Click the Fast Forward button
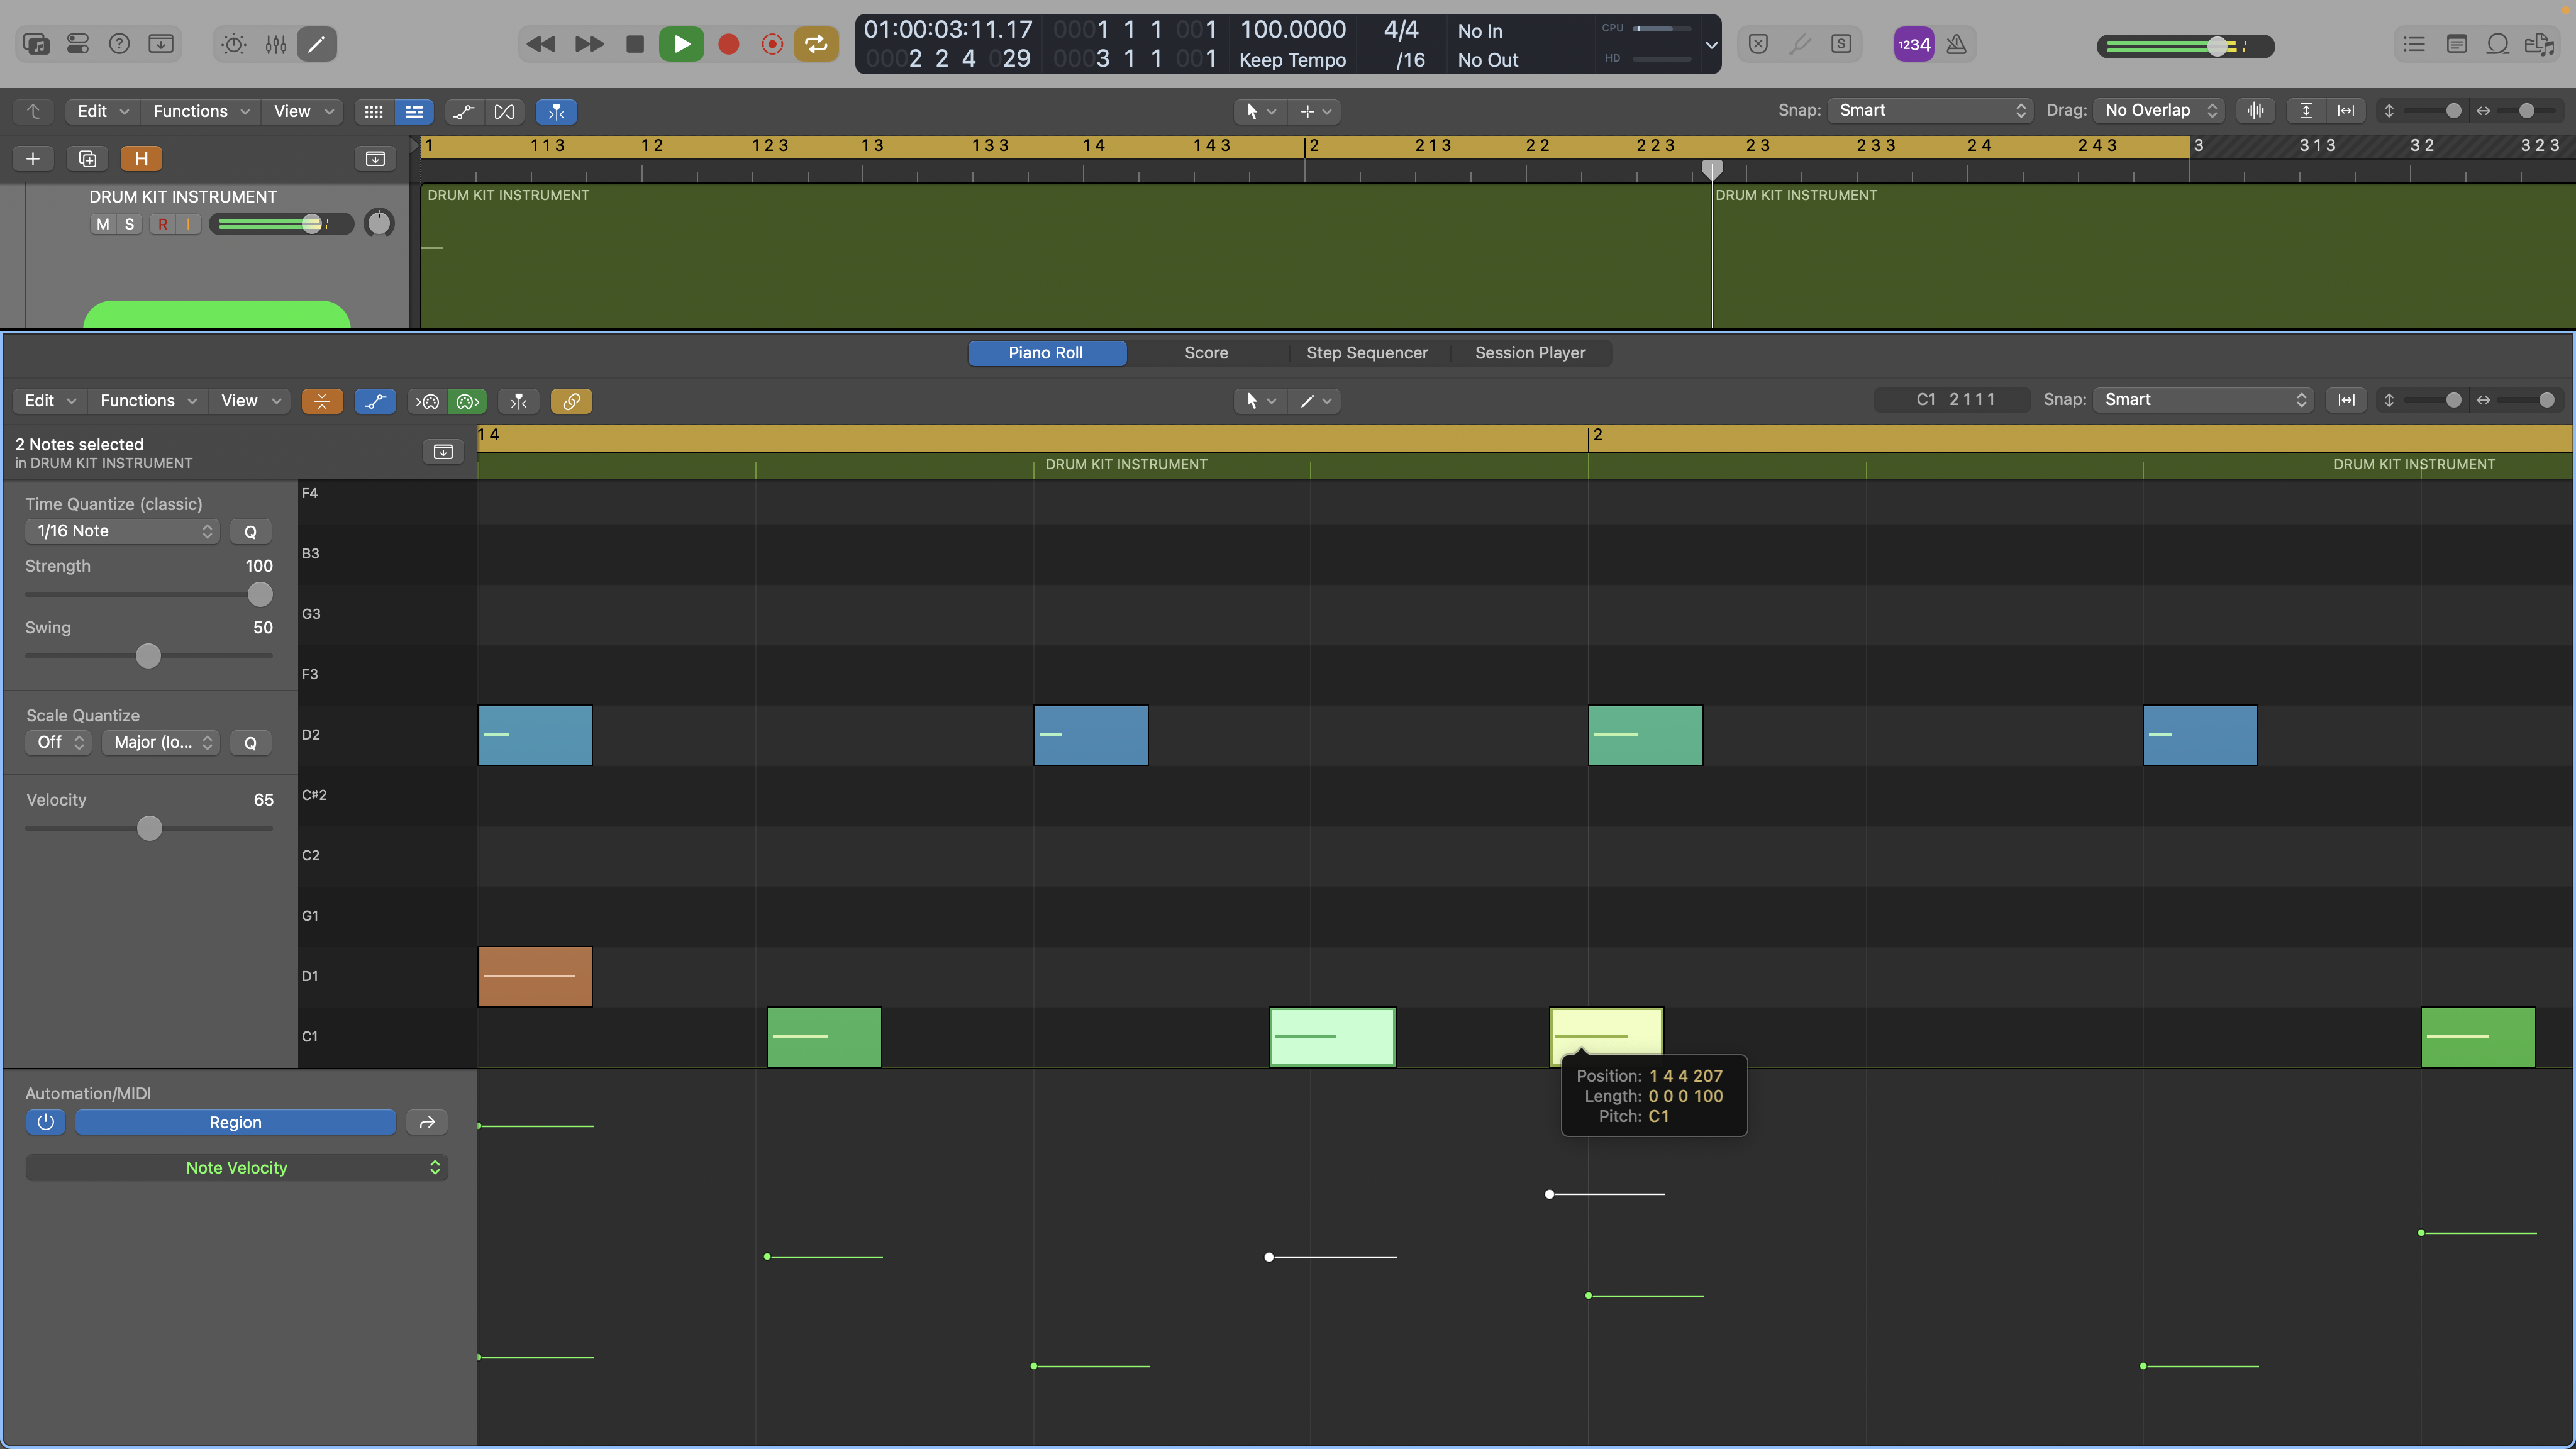 (589, 44)
